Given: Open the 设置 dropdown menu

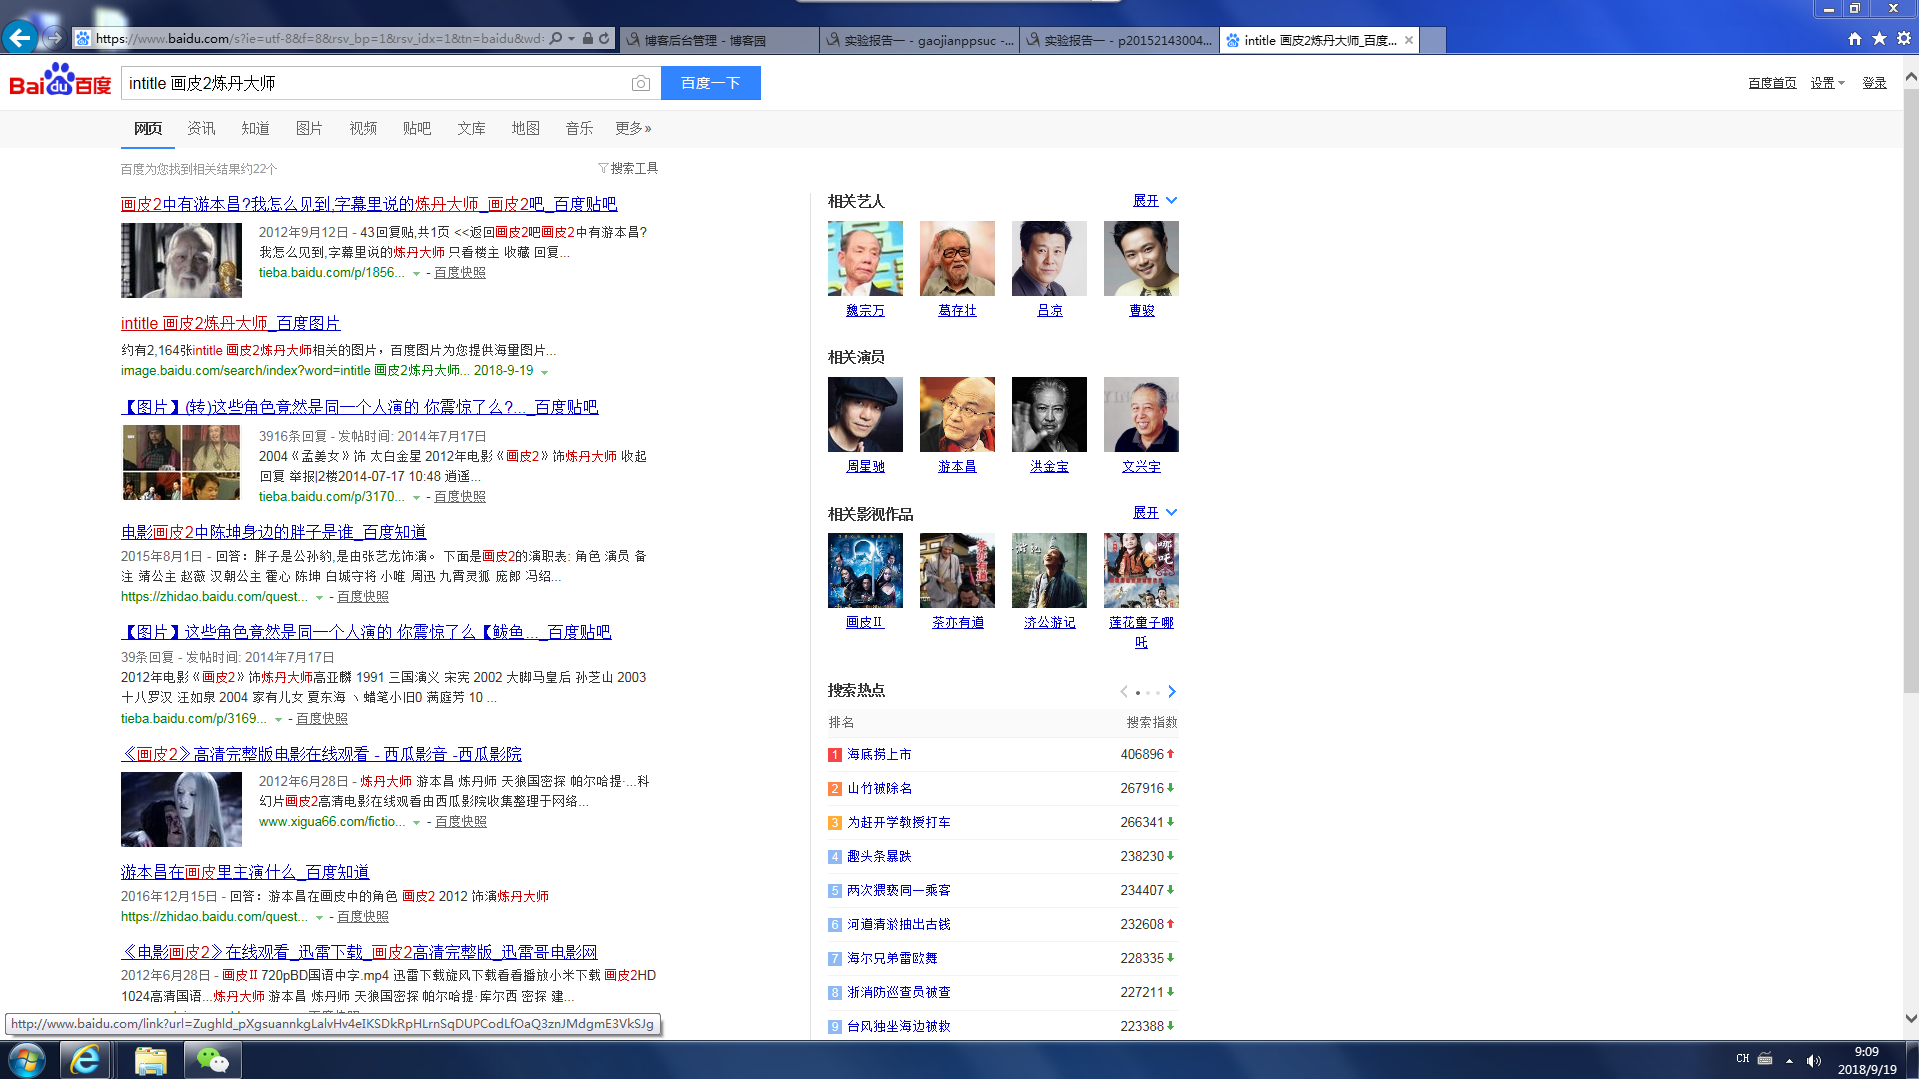Looking at the screenshot, I should click(1827, 83).
